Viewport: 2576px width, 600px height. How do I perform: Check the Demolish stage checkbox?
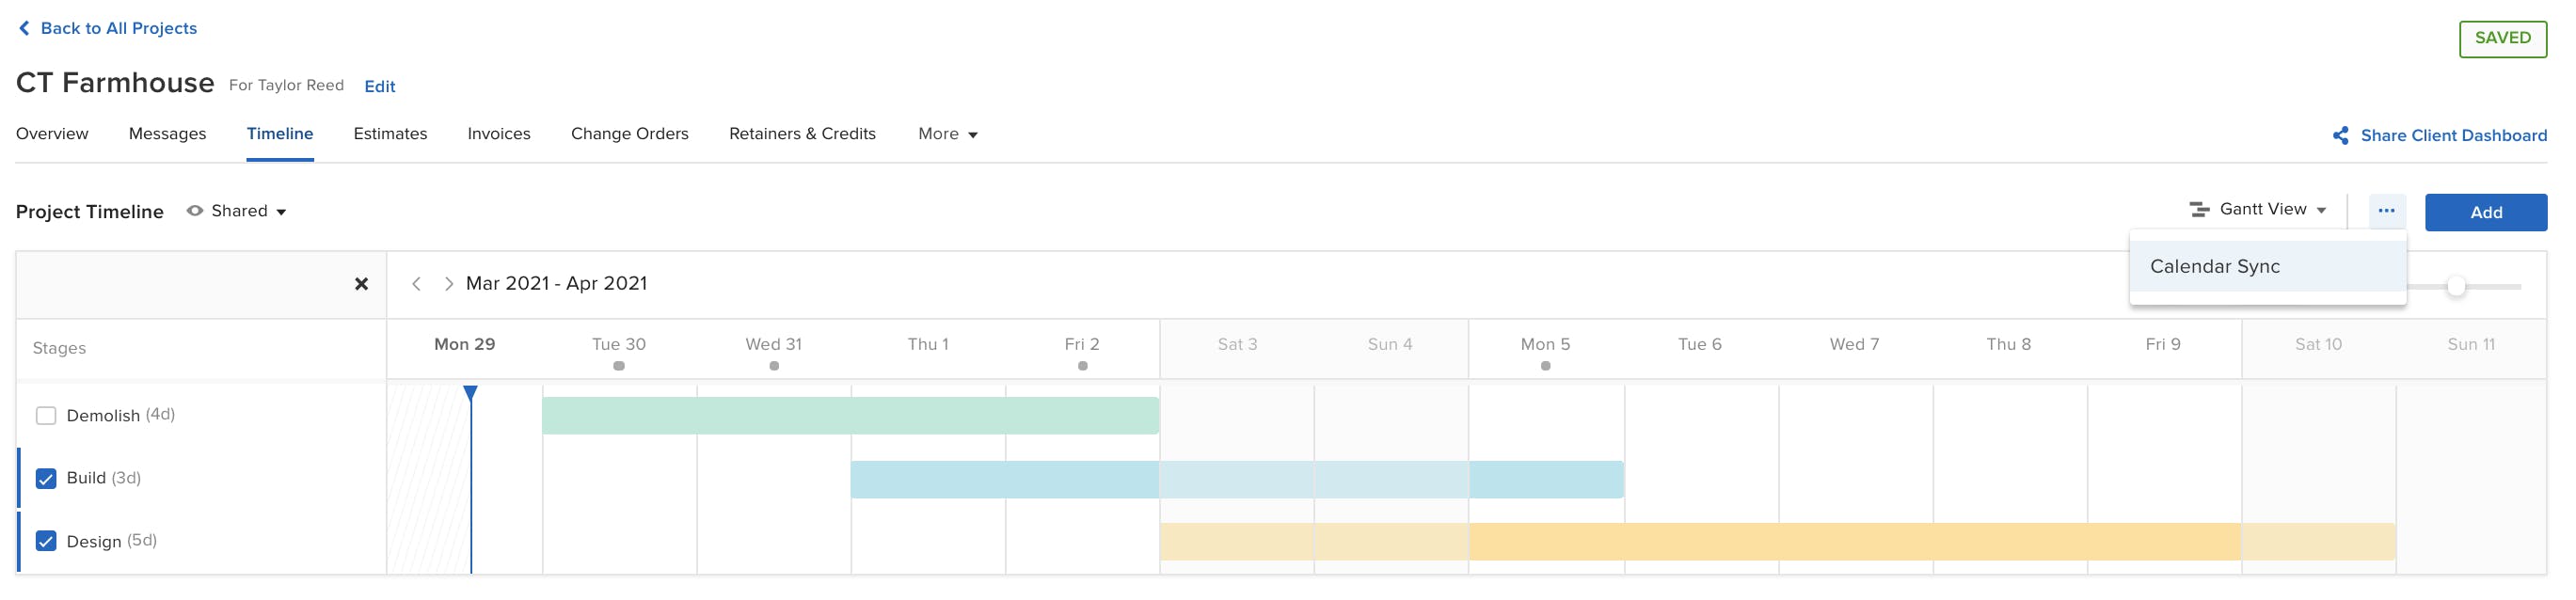pos(46,415)
